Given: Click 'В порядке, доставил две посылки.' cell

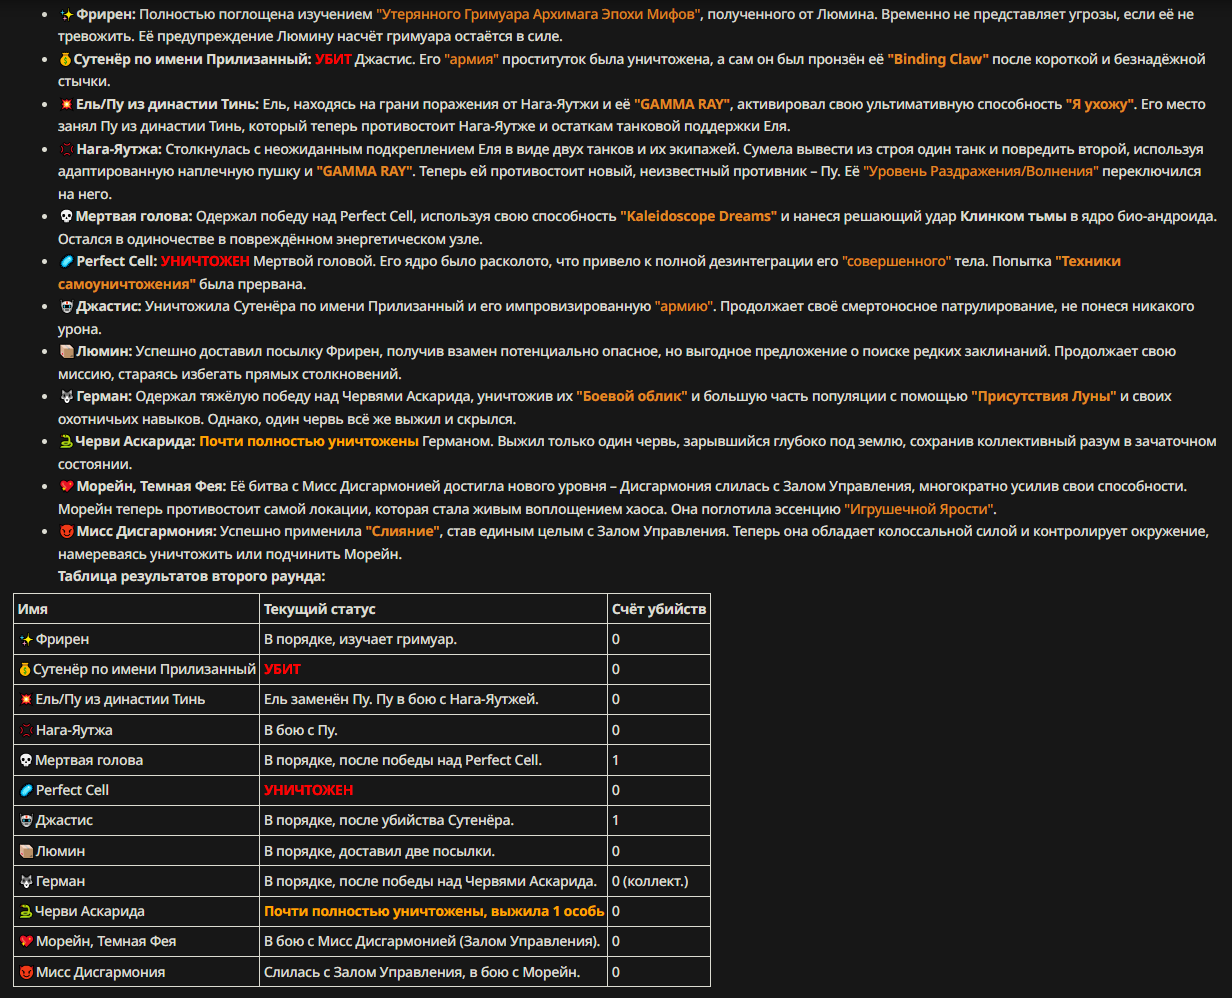Looking at the screenshot, I should pos(433,851).
